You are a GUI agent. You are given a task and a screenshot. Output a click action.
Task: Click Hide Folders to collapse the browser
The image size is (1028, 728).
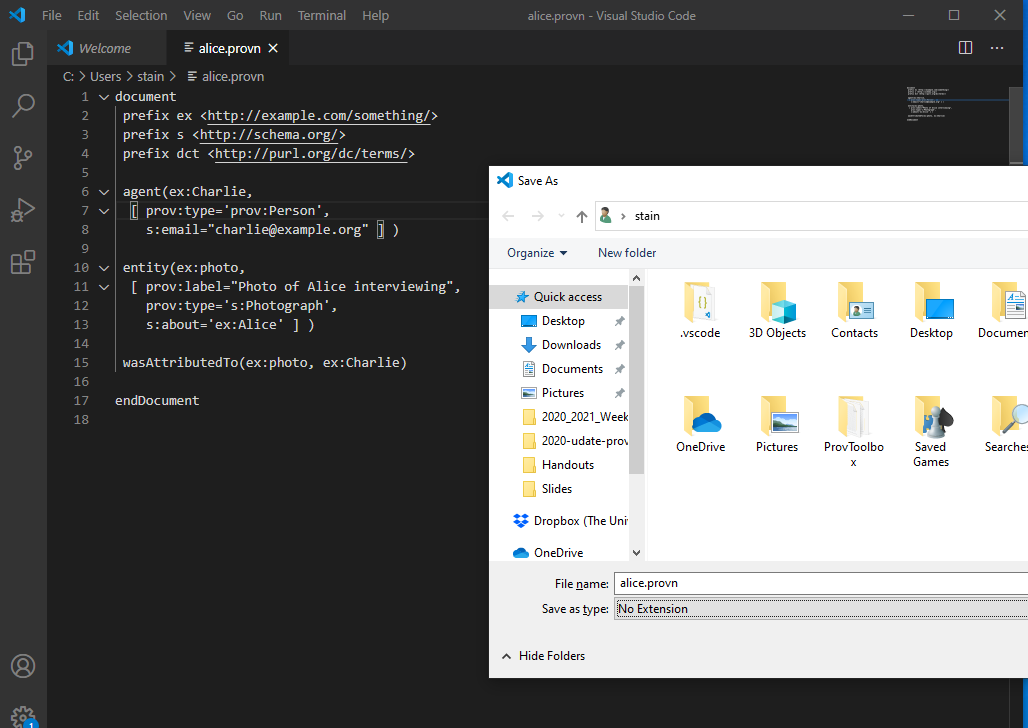(544, 656)
